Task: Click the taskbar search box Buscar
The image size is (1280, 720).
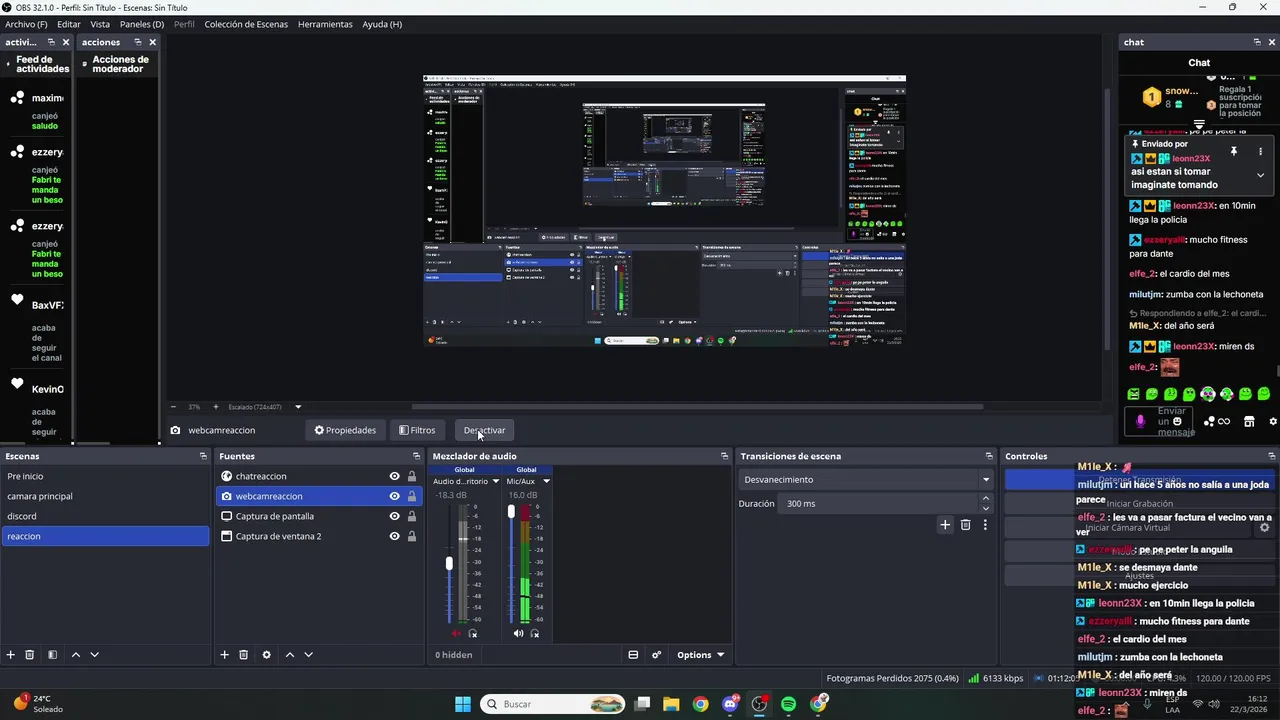Action: (x=553, y=704)
